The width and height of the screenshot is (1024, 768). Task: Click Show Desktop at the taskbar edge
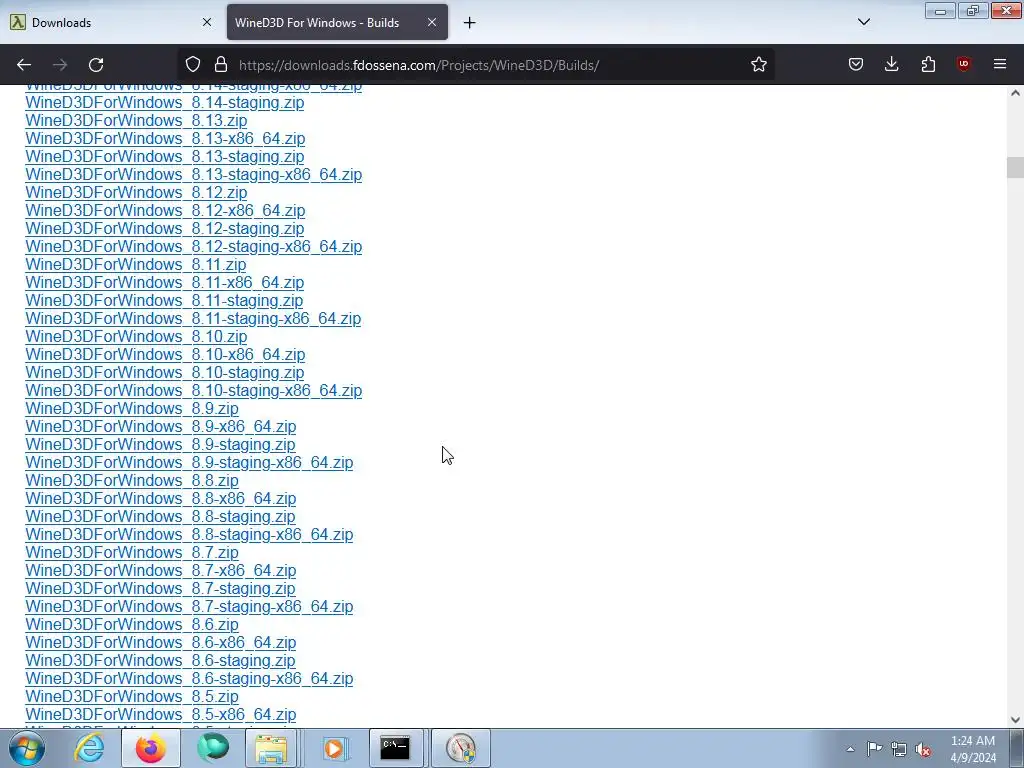[1017, 748]
